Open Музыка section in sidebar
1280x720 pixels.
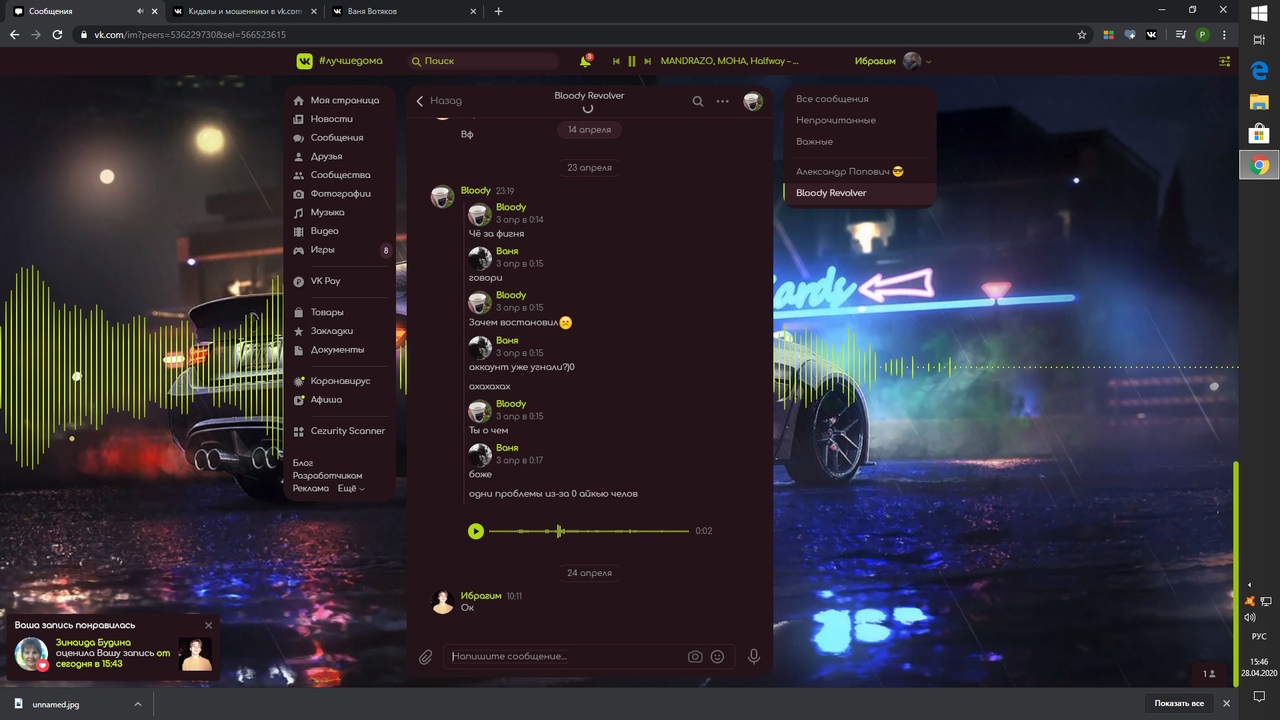pyautogui.click(x=327, y=213)
